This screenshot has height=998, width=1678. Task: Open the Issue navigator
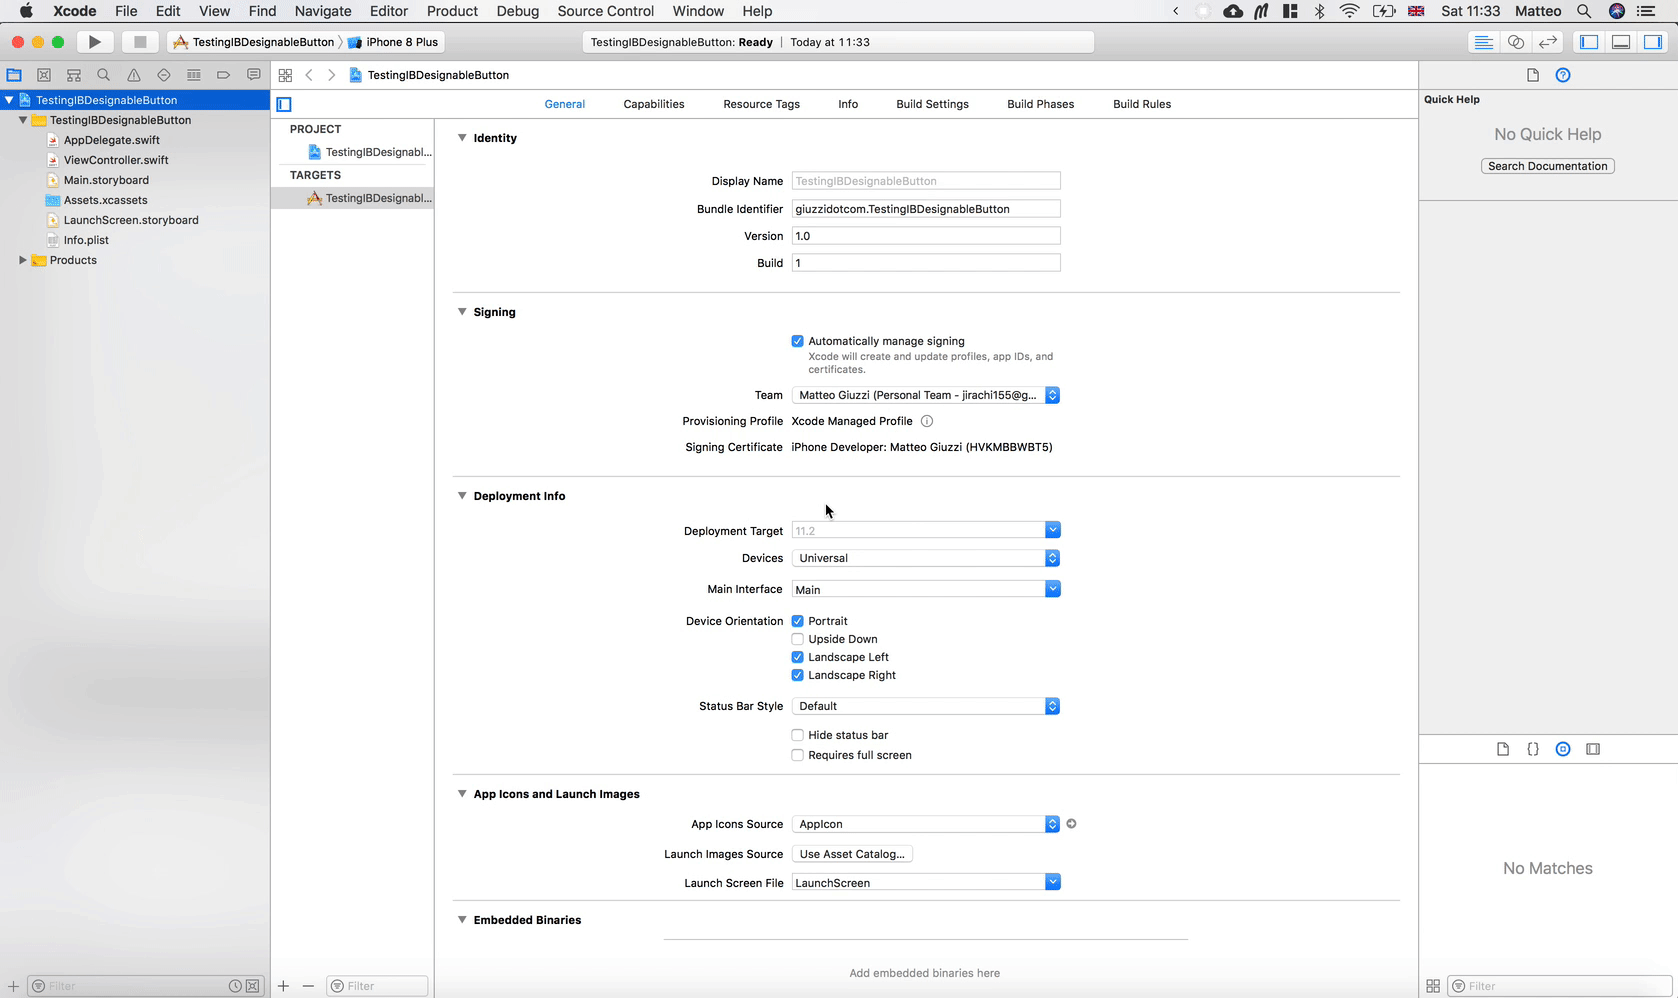click(134, 75)
